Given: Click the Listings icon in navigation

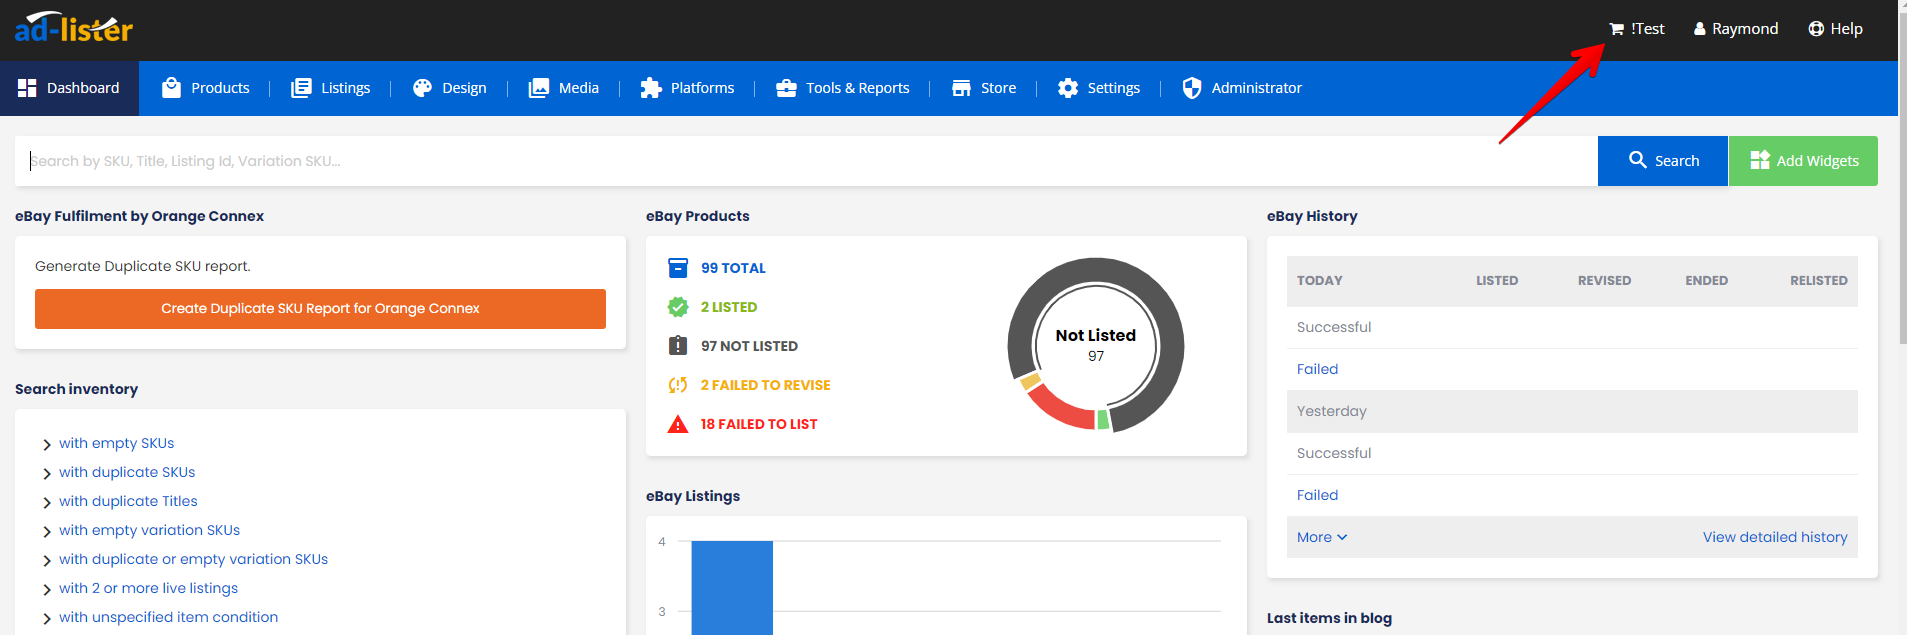Looking at the screenshot, I should [x=301, y=88].
